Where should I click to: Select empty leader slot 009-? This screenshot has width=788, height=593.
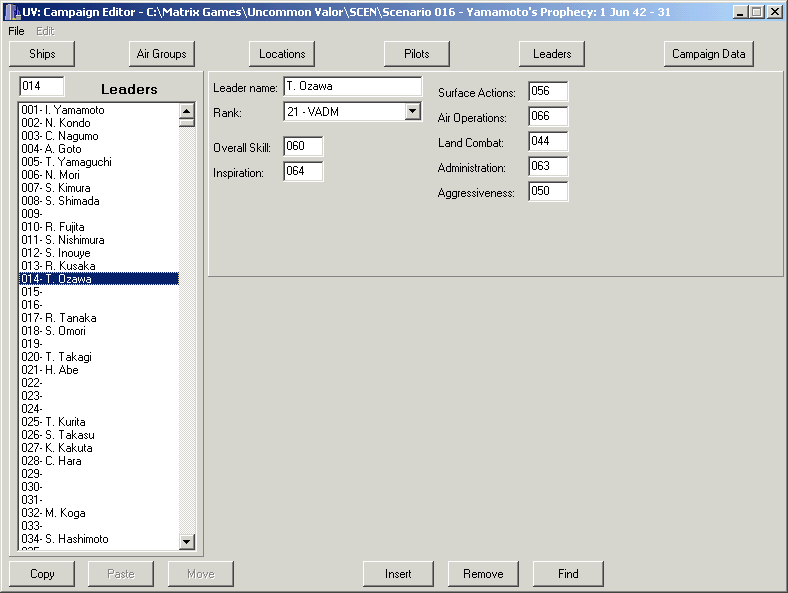pyautogui.click(x=98, y=214)
